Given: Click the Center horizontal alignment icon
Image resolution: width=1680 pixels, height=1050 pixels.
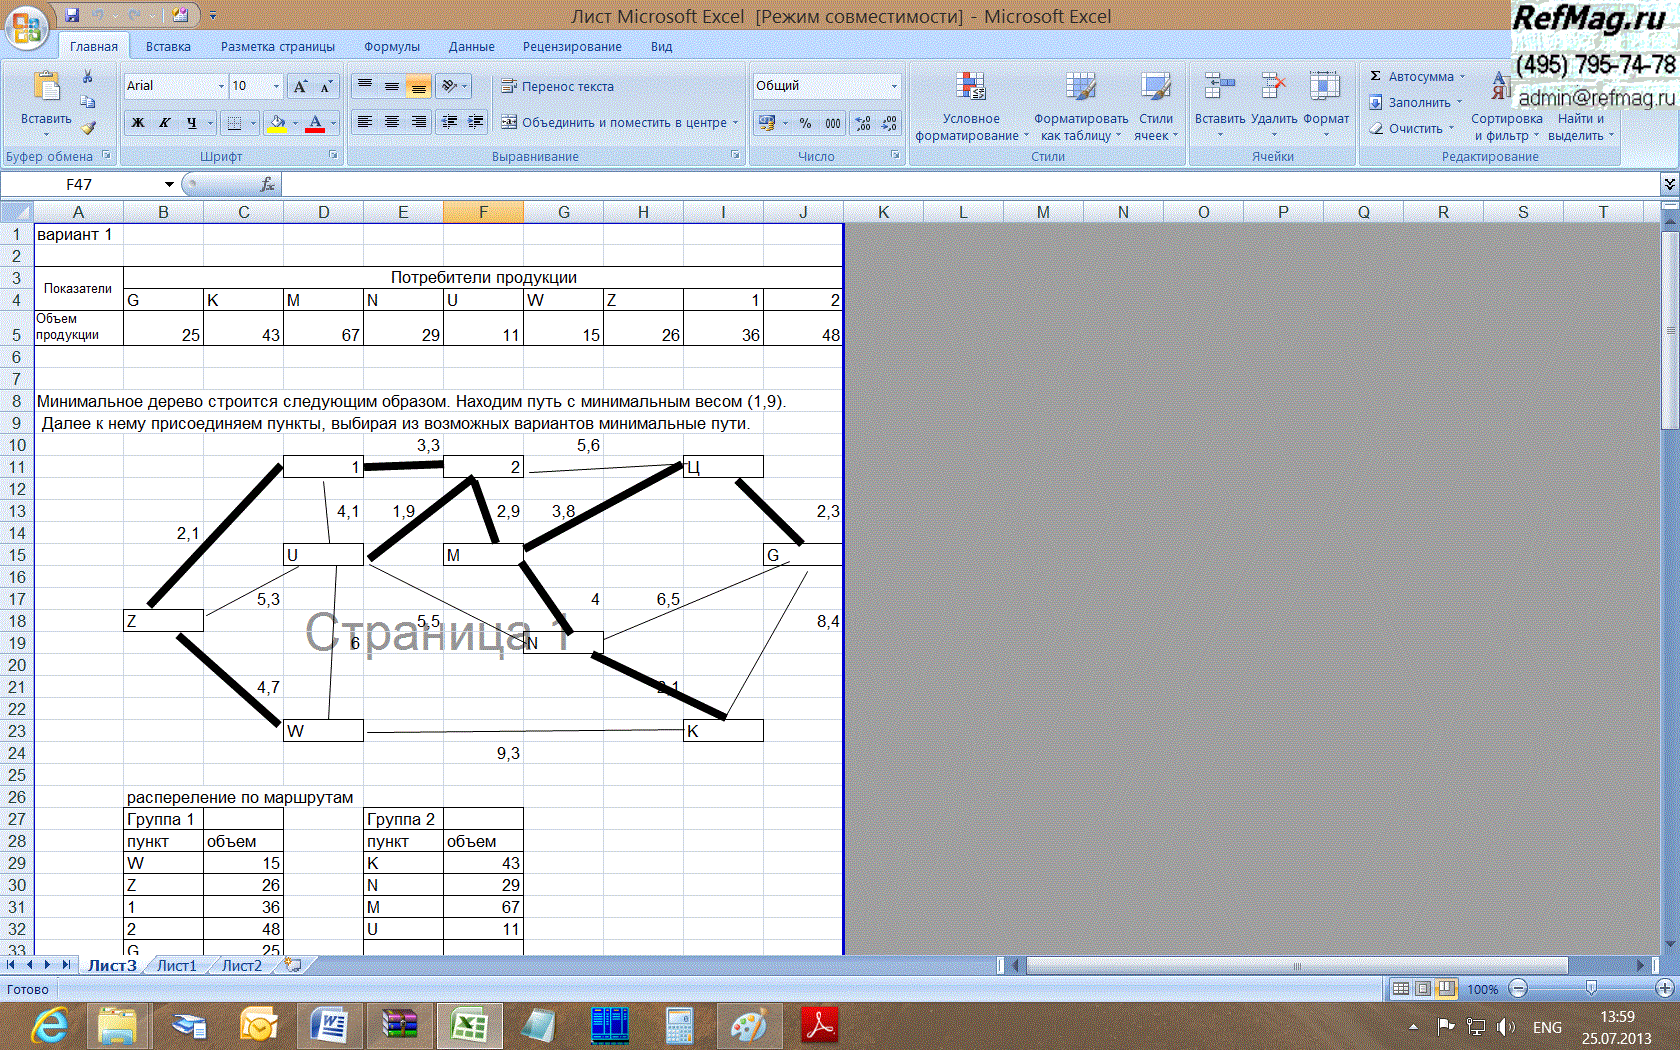Looking at the screenshot, I should pos(392,122).
